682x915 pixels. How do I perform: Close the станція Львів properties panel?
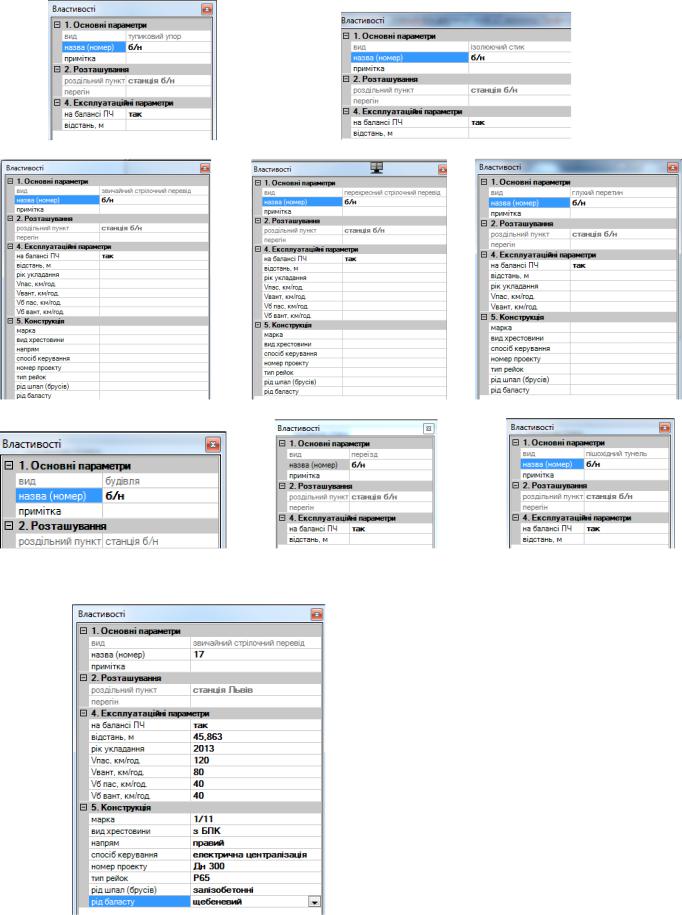pyautogui.click(x=316, y=614)
